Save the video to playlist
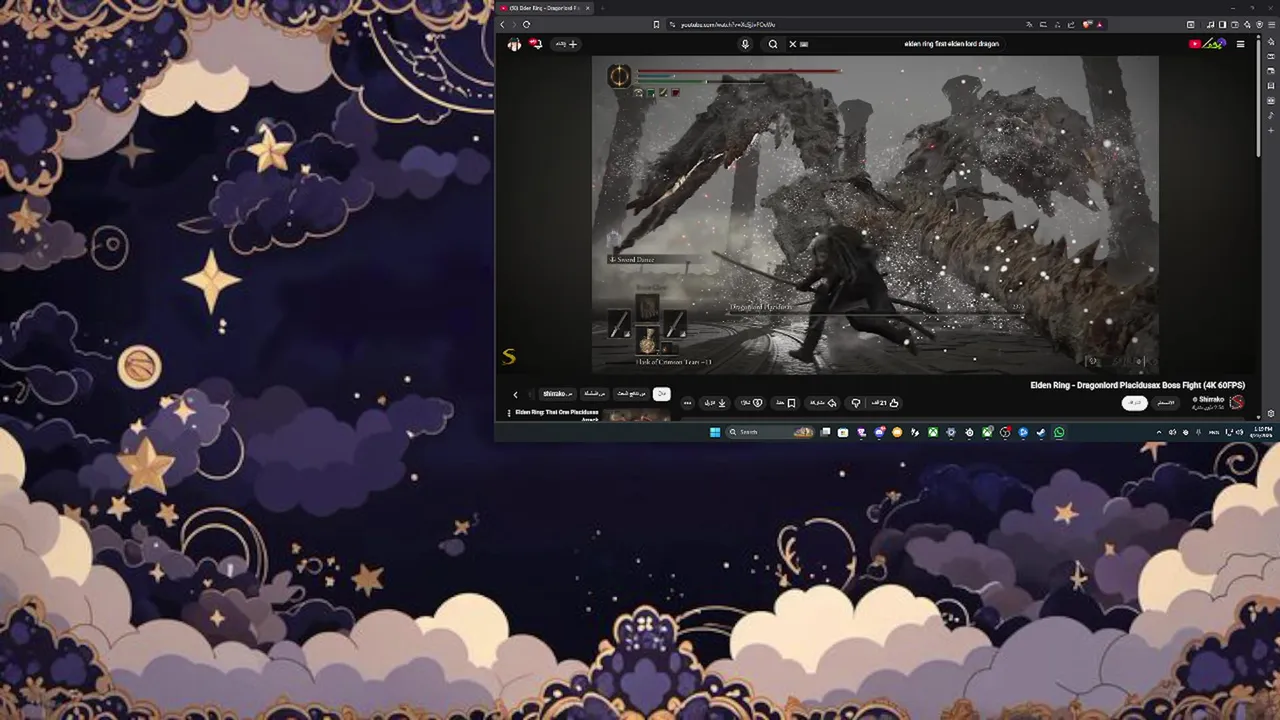This screenshot has height=720, width=1280. click(785, 403)
